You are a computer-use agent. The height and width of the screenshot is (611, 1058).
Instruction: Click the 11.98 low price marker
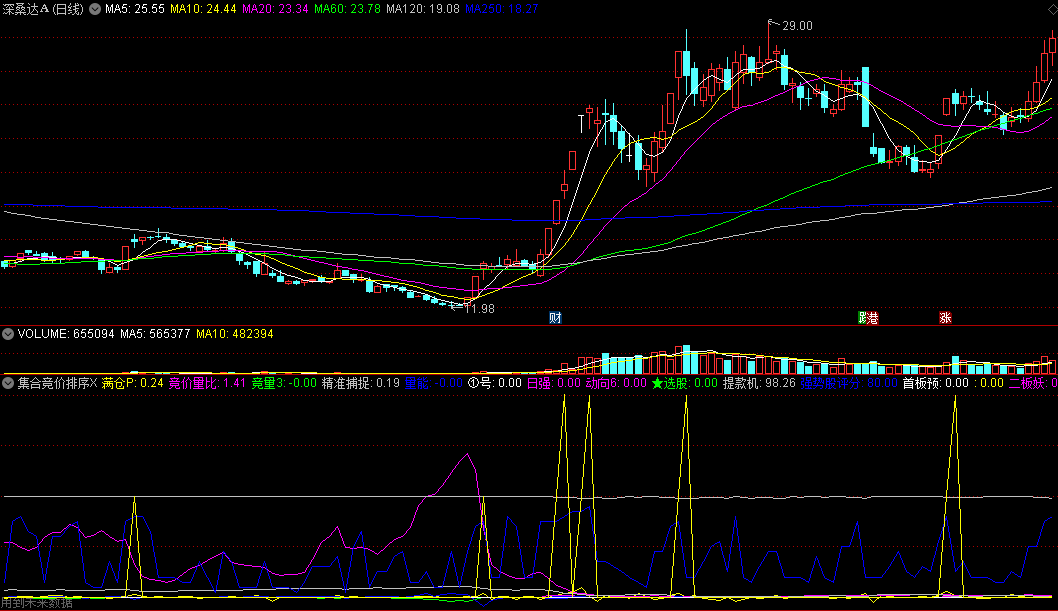point(479,309)
